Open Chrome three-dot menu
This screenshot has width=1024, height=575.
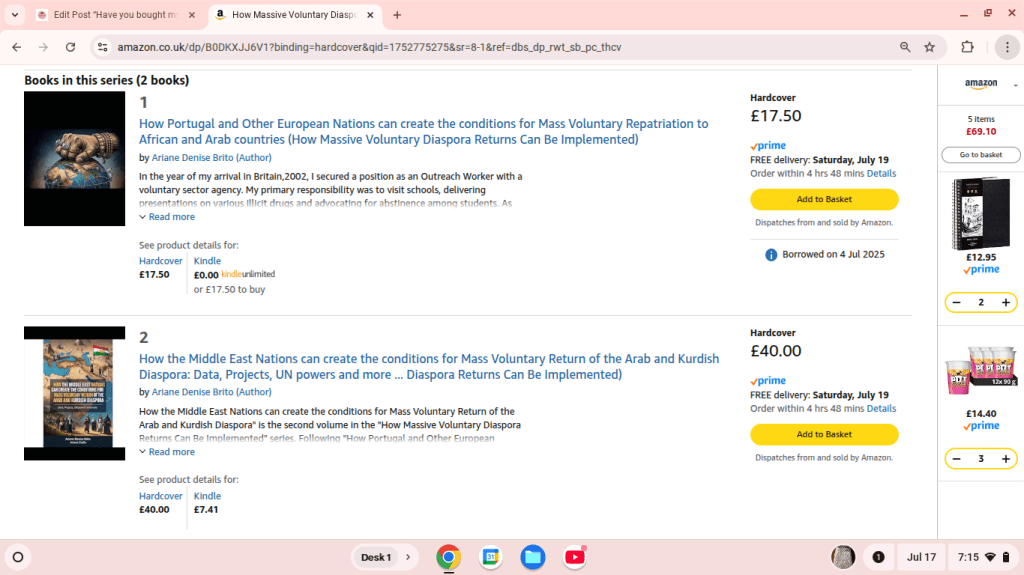(1006, 47)
